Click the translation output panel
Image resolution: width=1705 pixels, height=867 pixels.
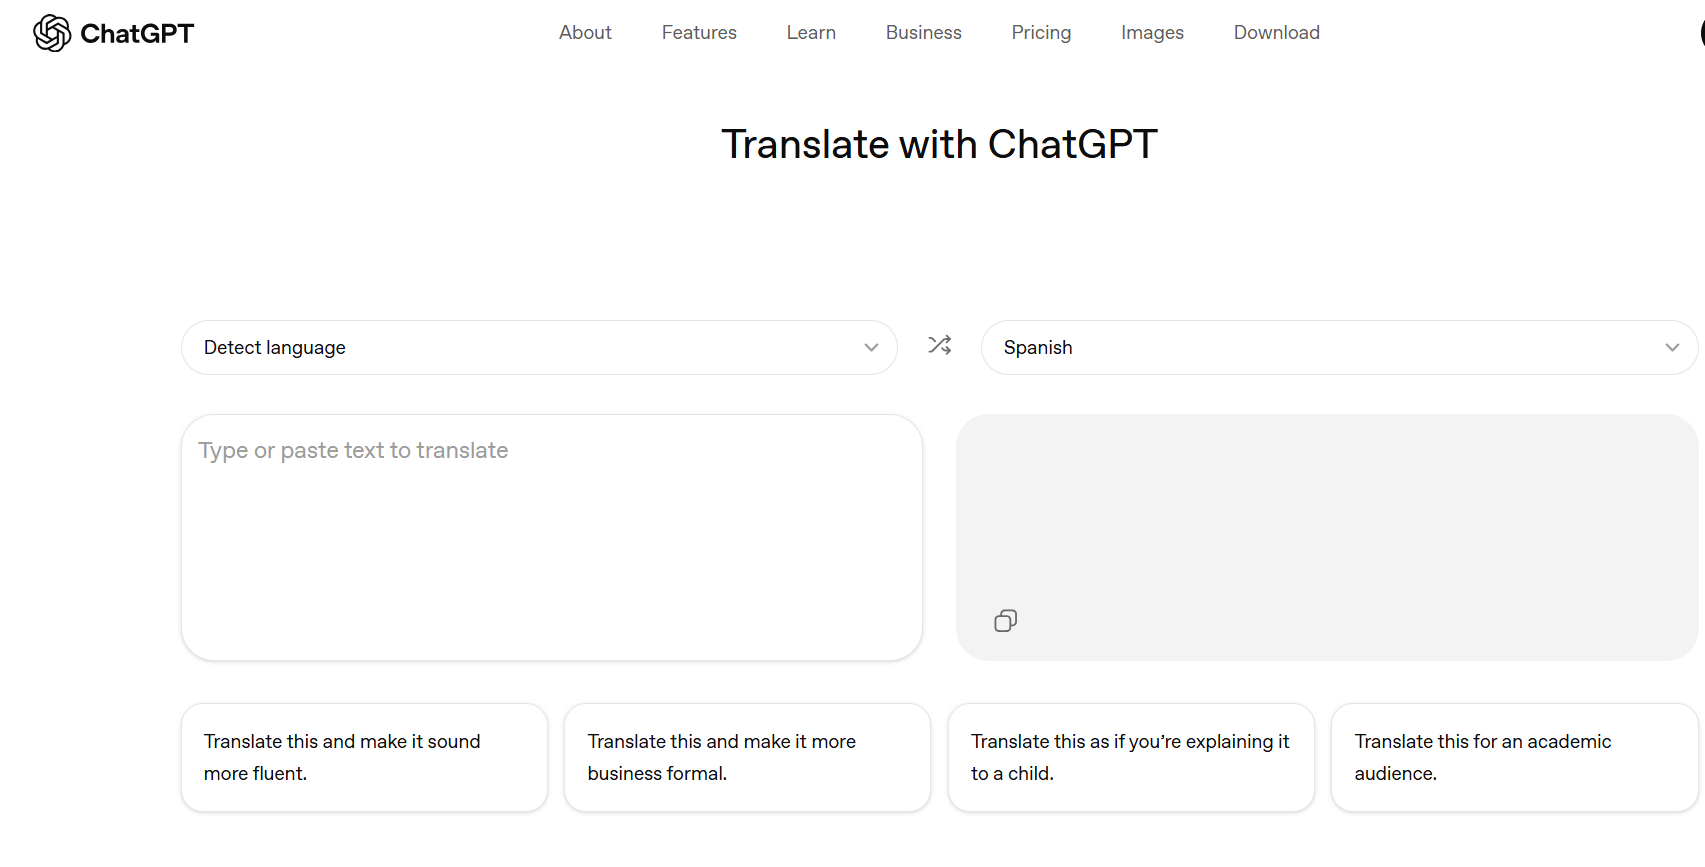(x=1327, y=537)
